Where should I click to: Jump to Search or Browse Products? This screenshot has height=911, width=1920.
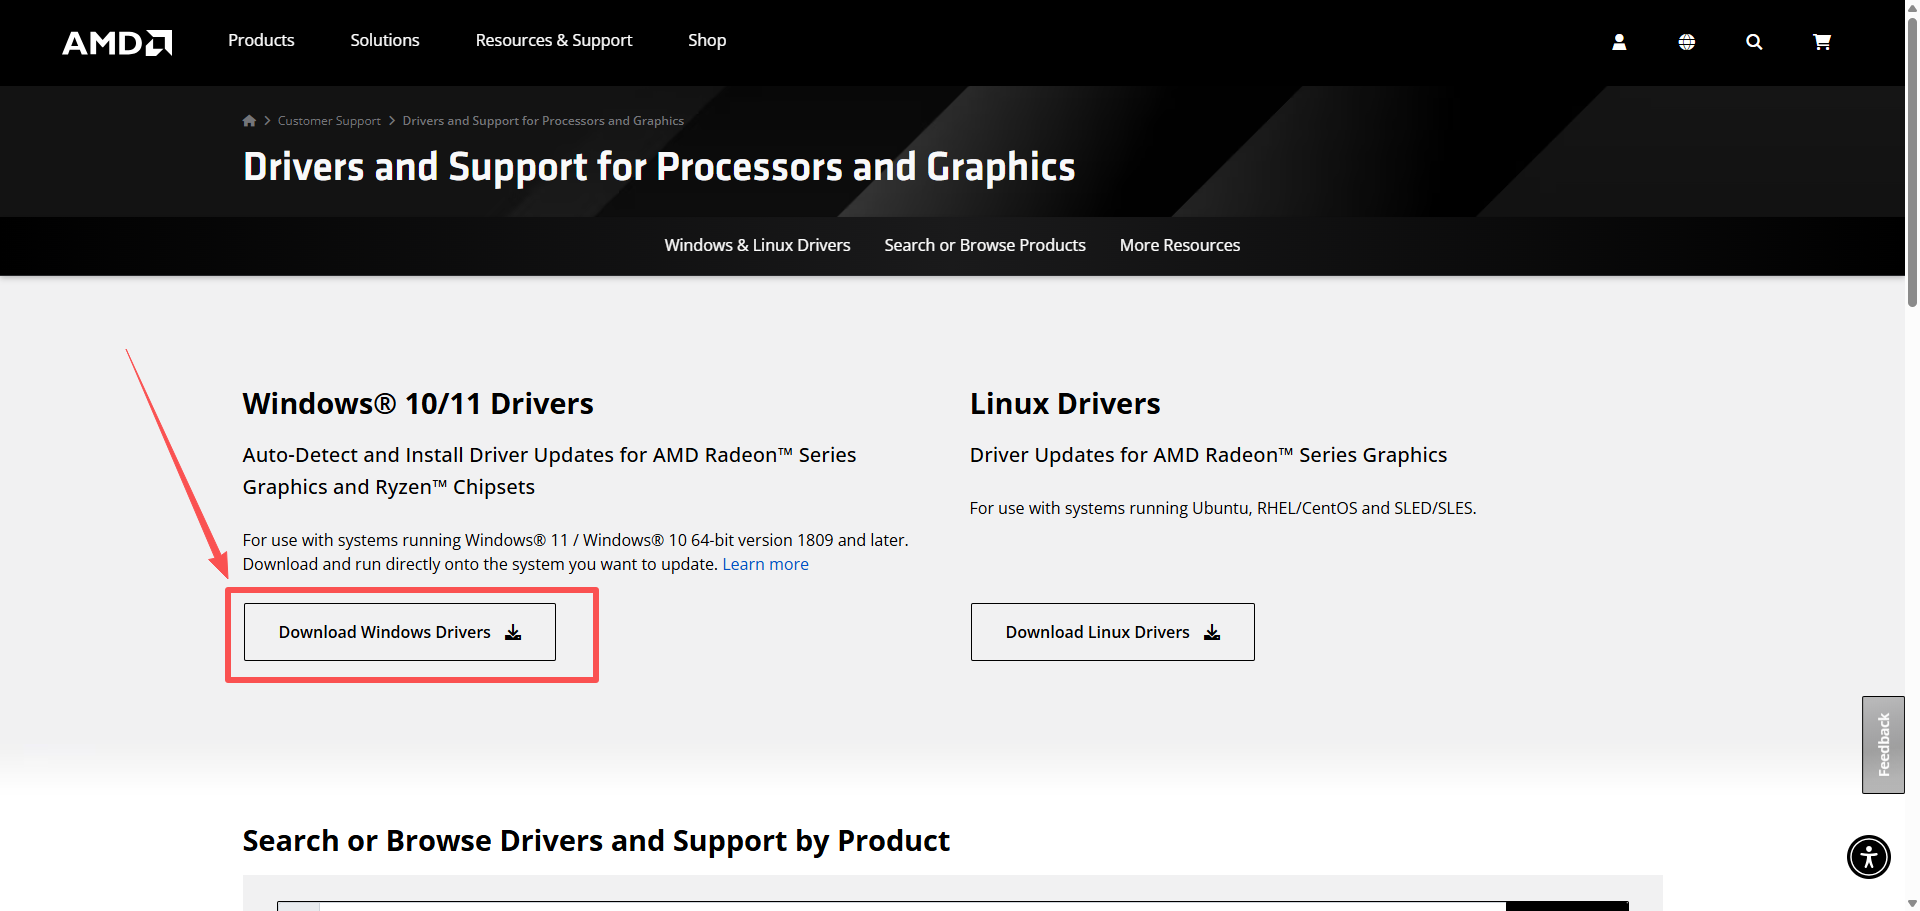[x=985, y=245]
